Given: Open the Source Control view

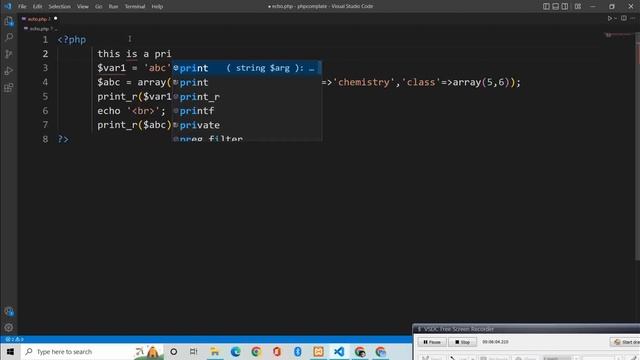Looking at the screenshot, I should (x=9, y=54).
